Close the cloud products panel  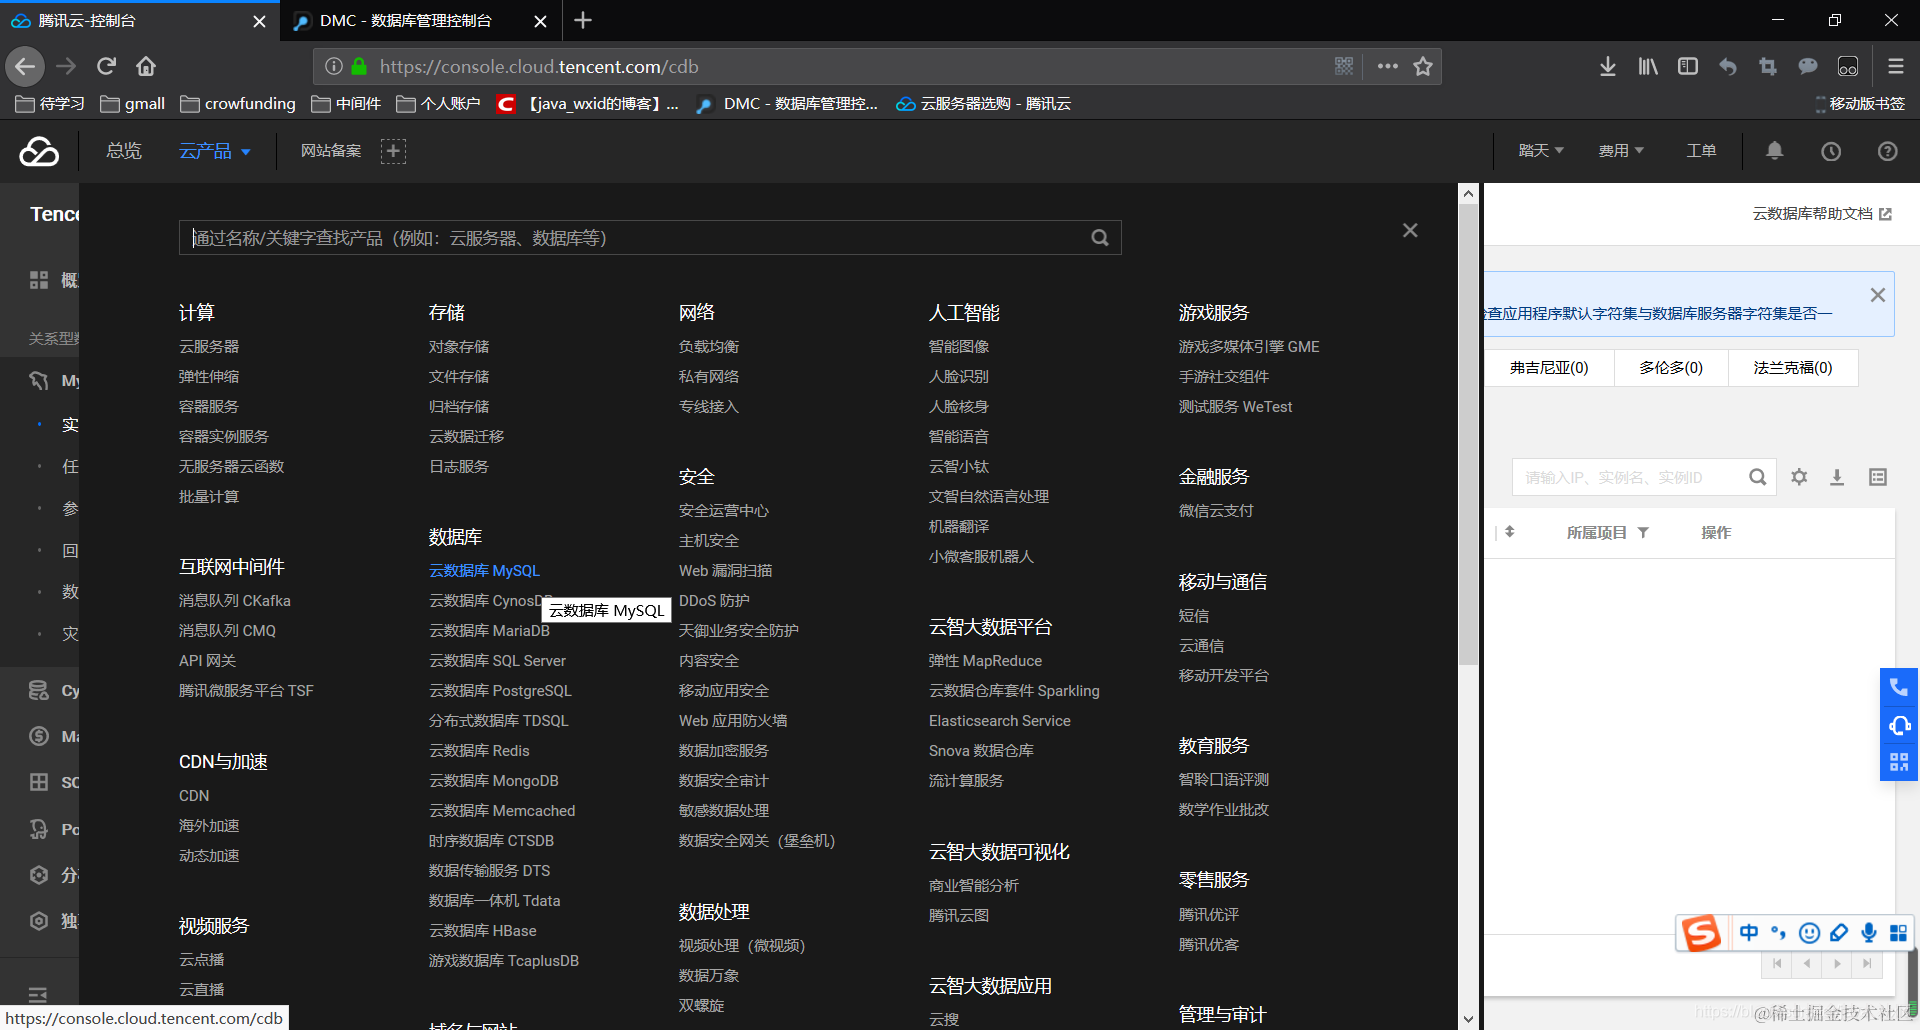[1410, 230]
